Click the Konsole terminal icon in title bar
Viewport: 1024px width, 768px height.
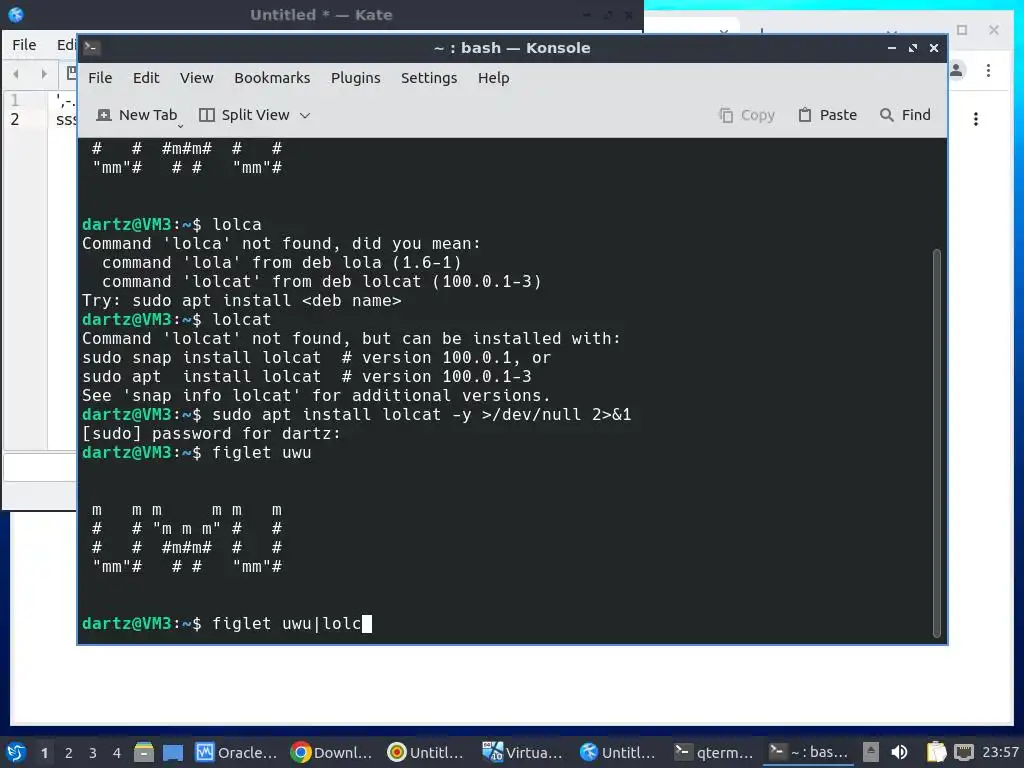(x=91, y=48)
